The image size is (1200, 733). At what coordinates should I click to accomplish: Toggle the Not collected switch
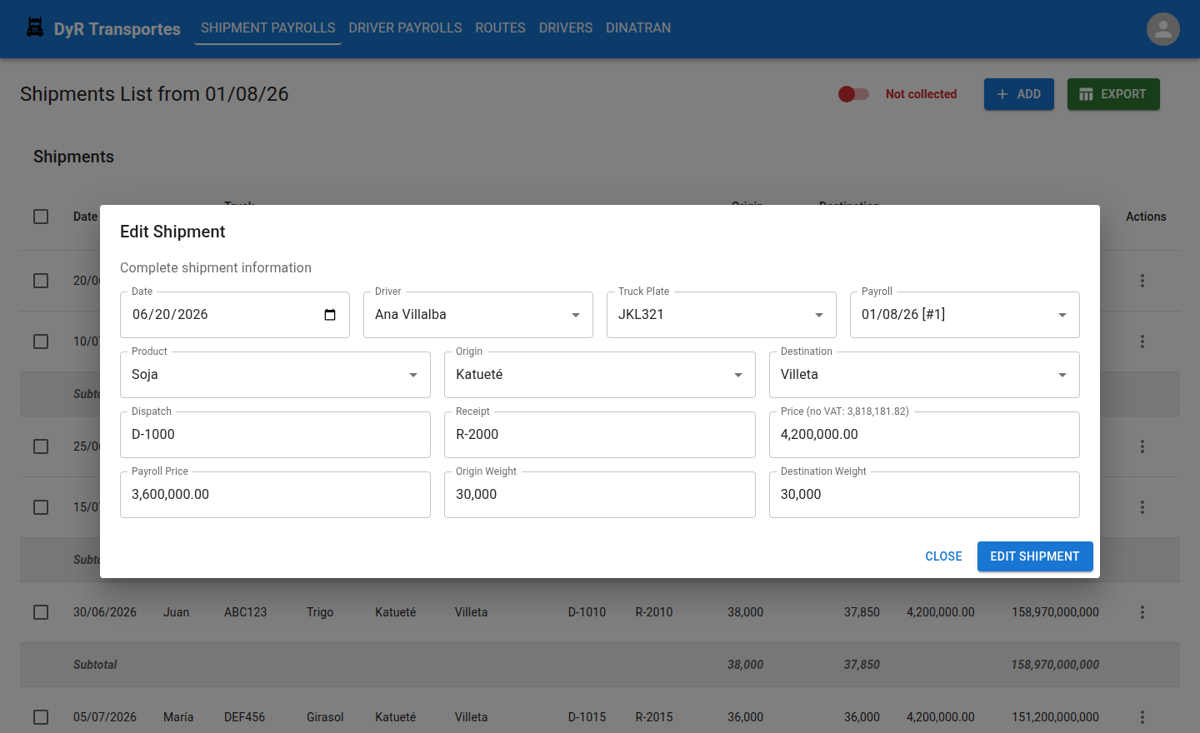coord(853,94)
